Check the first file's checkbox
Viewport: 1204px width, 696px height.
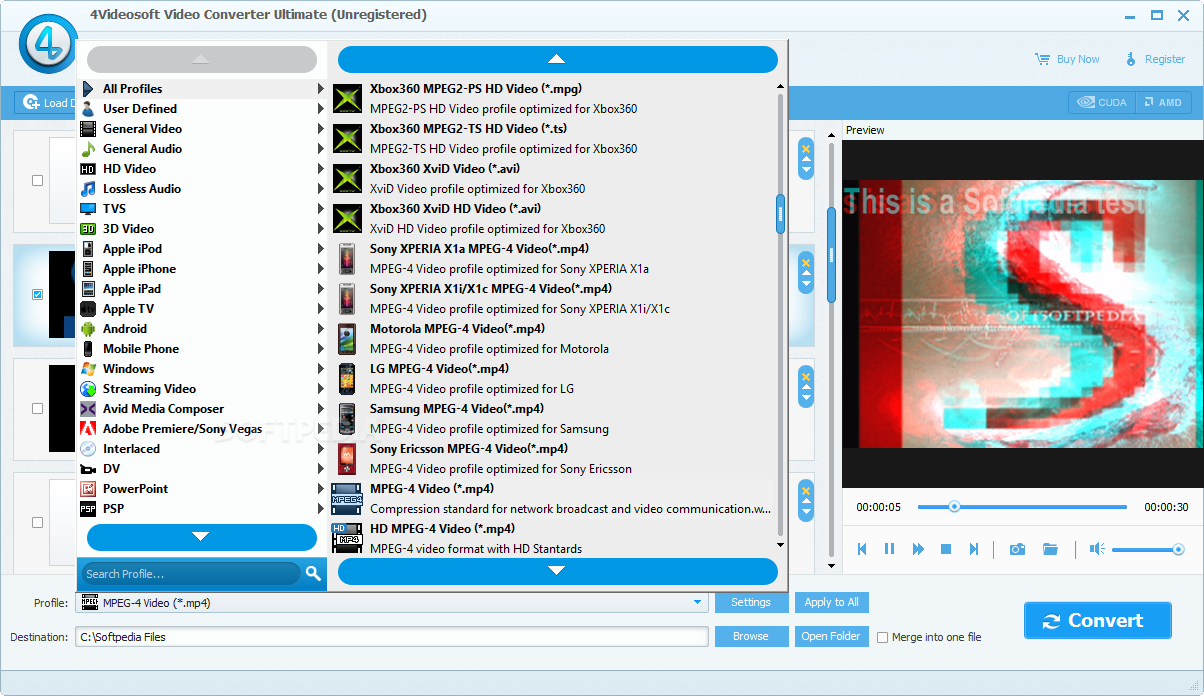pyautogui.click(x=38, y=181)
